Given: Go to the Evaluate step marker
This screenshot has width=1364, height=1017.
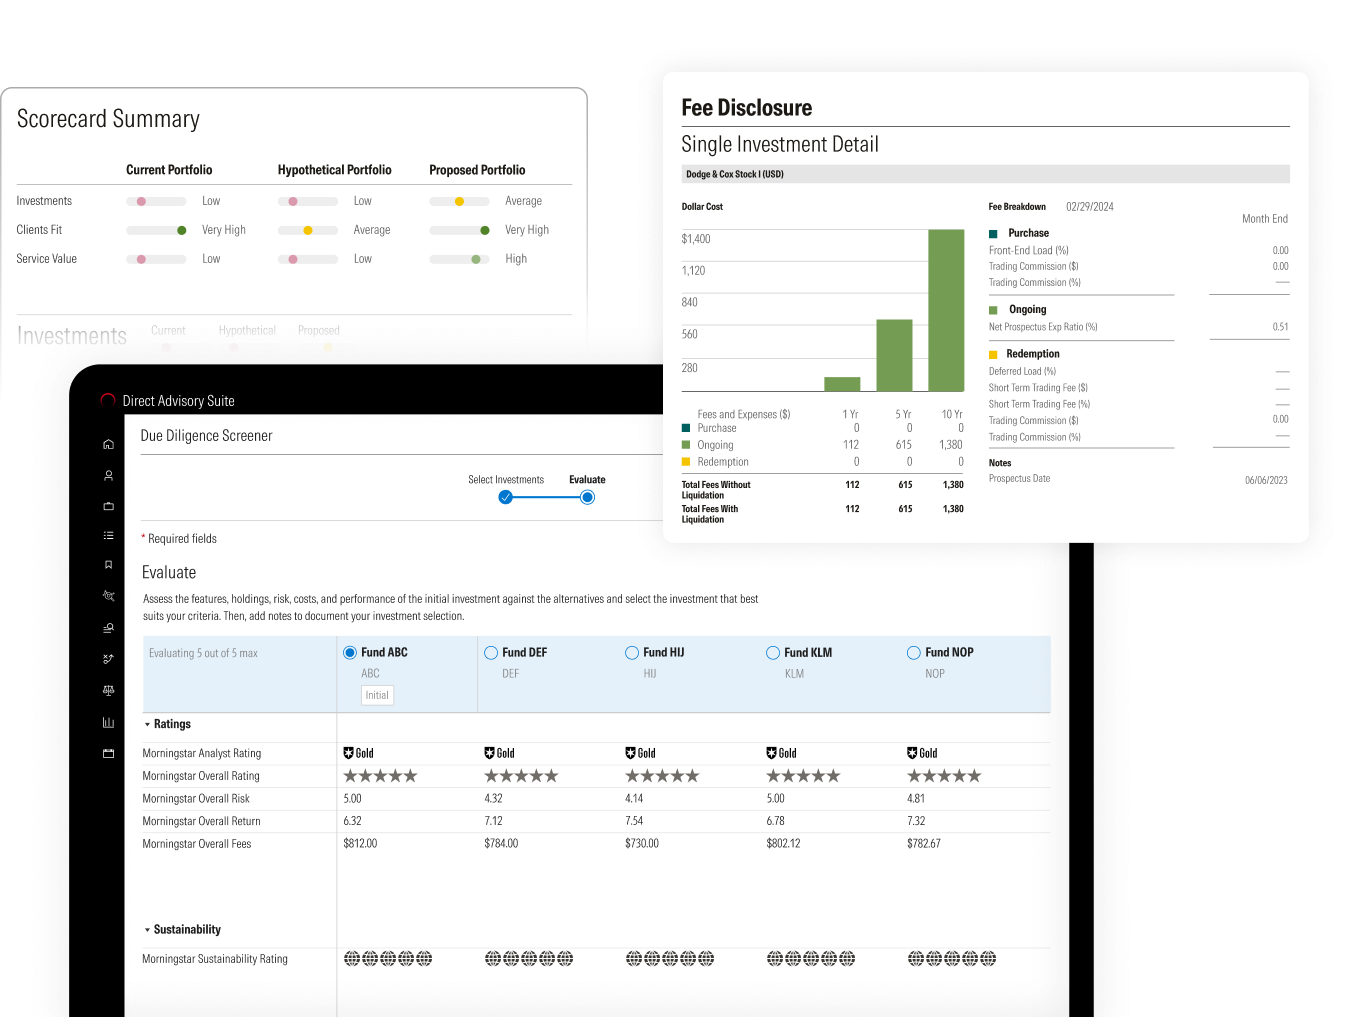Looking at the screenshot, I should (x=588, y=497).
